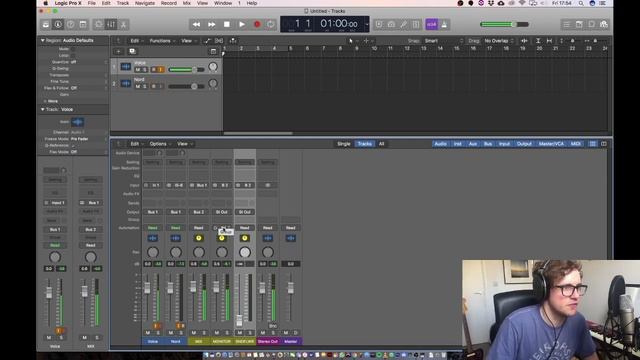Stop playback with the Stop button
The width and height of the screenshot is (640, 360).
[227, 24]
